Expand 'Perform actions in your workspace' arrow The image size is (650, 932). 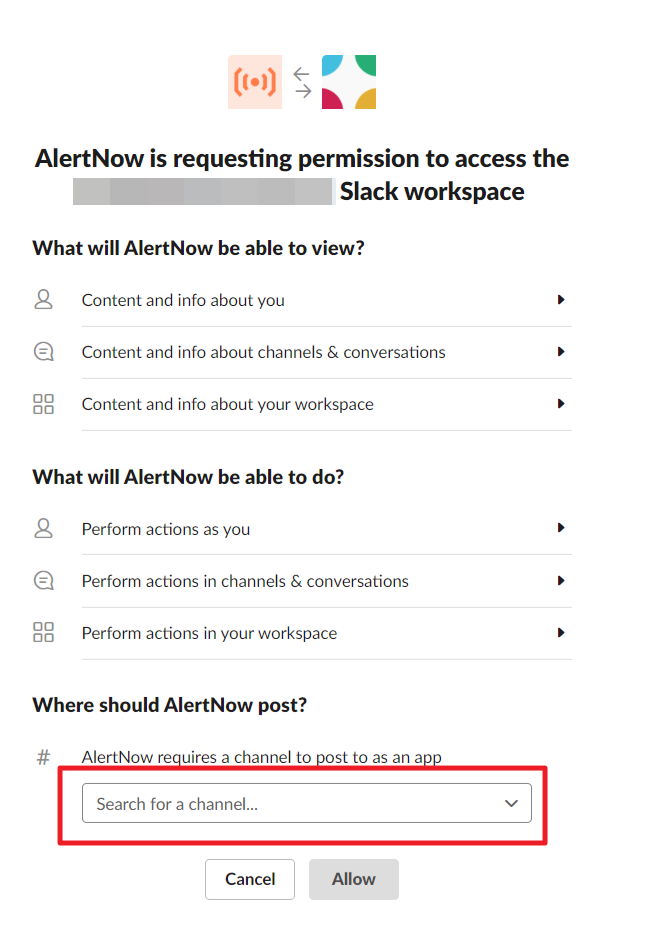click(561, 633)
